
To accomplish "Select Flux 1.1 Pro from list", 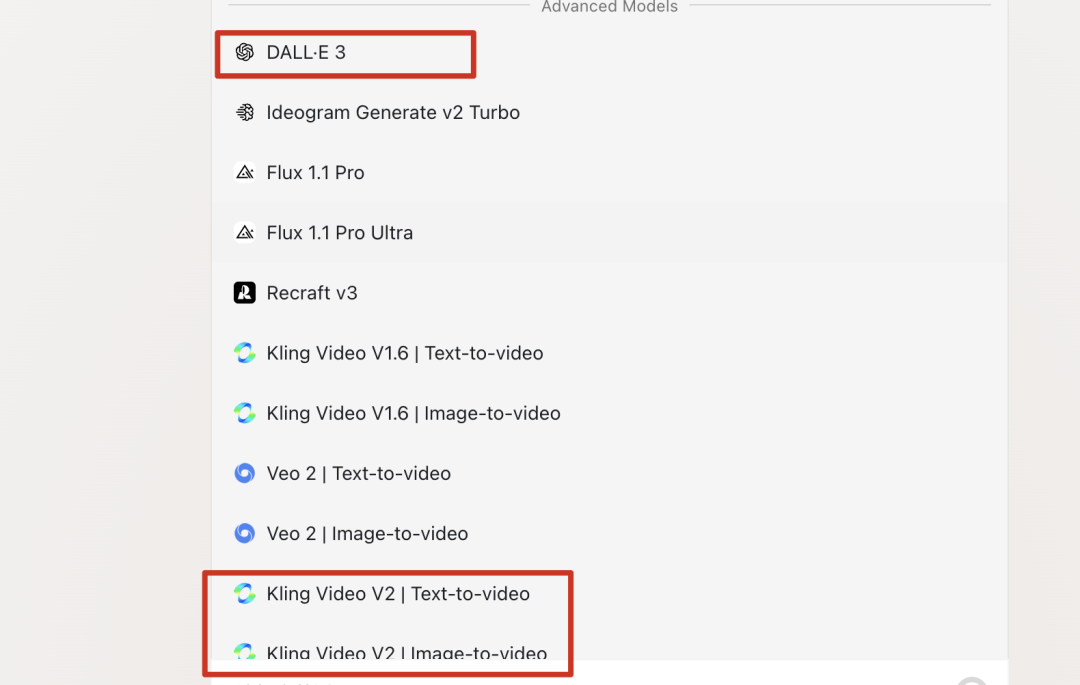I will (x=610, y=172).
